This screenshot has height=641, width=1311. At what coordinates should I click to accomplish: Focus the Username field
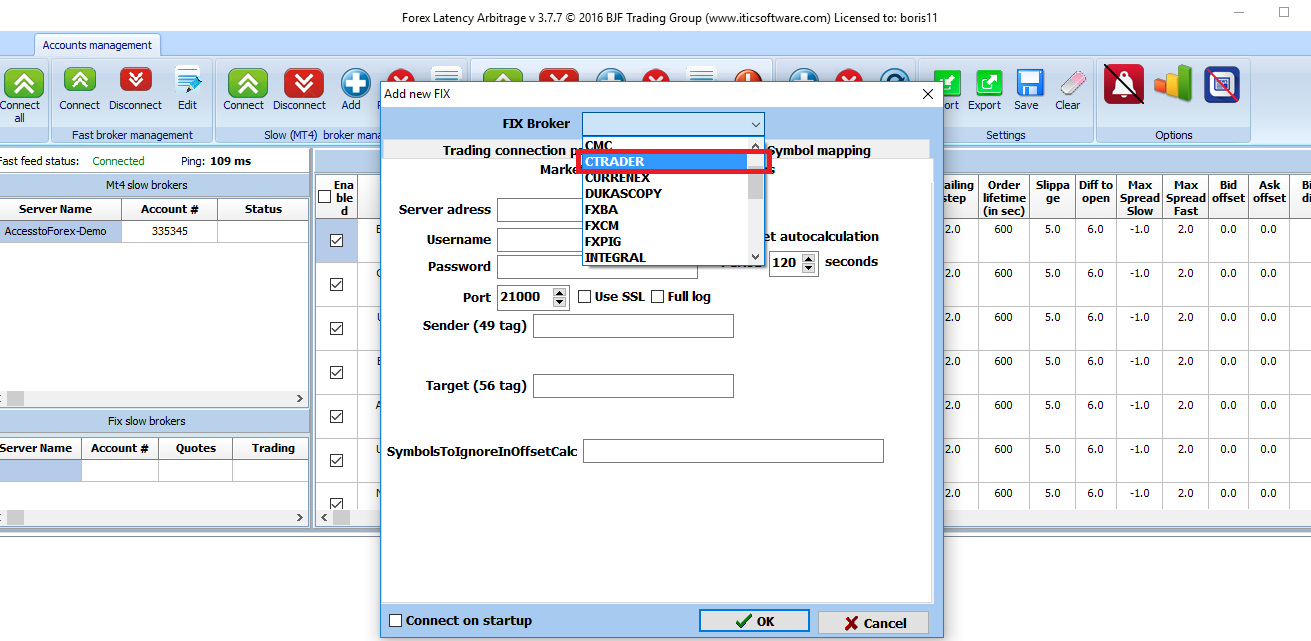point(597,240)
